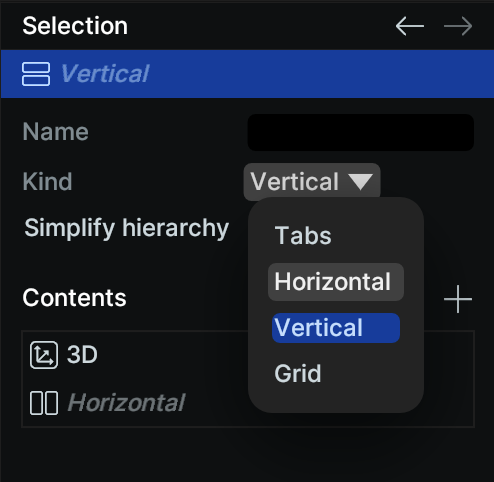494x482 pixels.
Task: Add new content with plus icon
Action: [458, 299]
